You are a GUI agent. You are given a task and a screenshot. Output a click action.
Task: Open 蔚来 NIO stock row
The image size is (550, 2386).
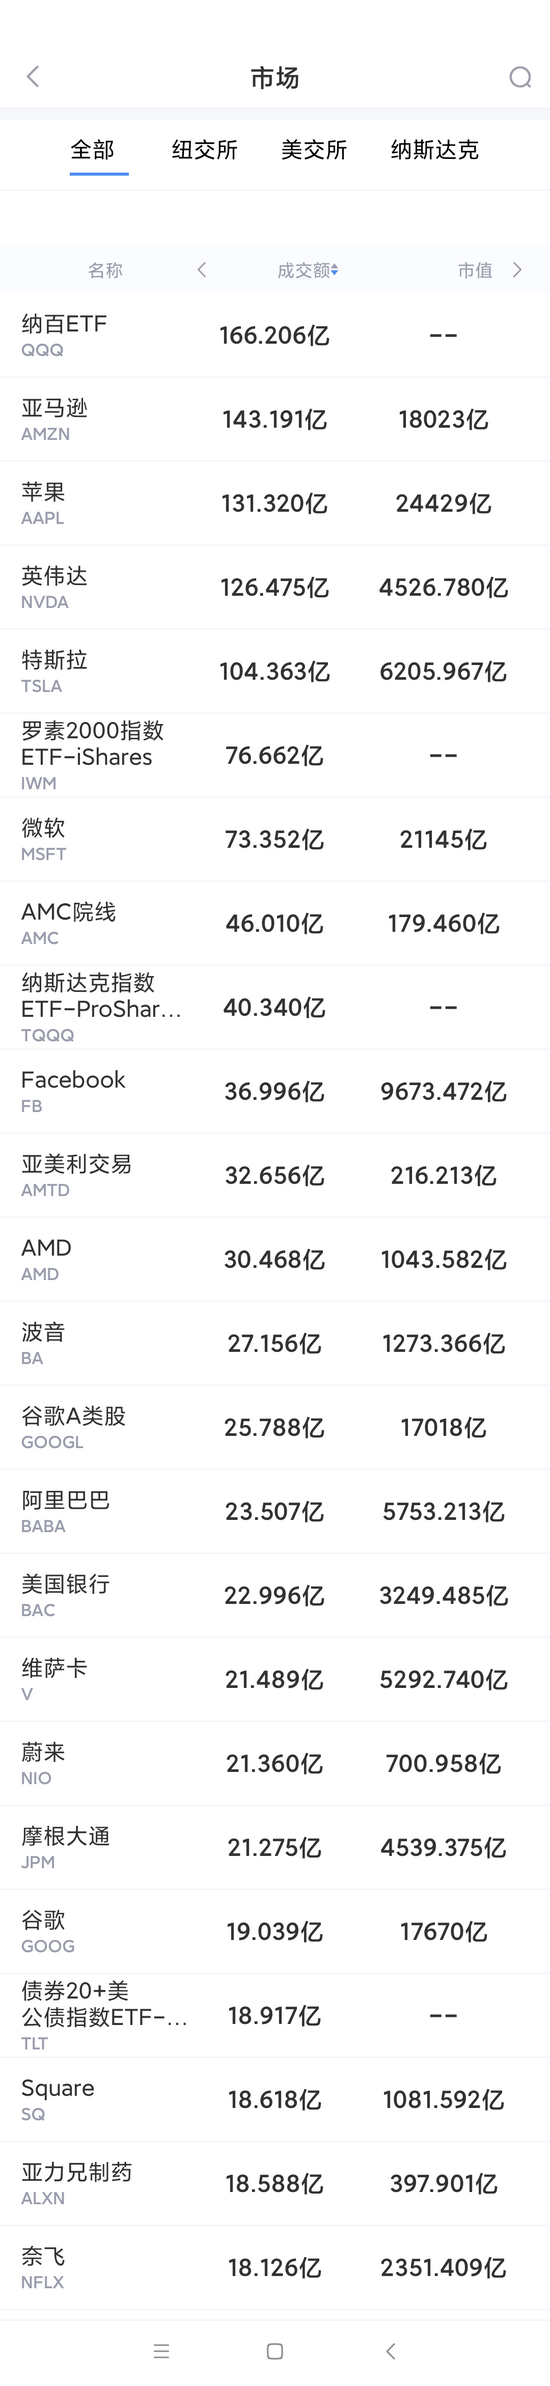click(275, 1763)
